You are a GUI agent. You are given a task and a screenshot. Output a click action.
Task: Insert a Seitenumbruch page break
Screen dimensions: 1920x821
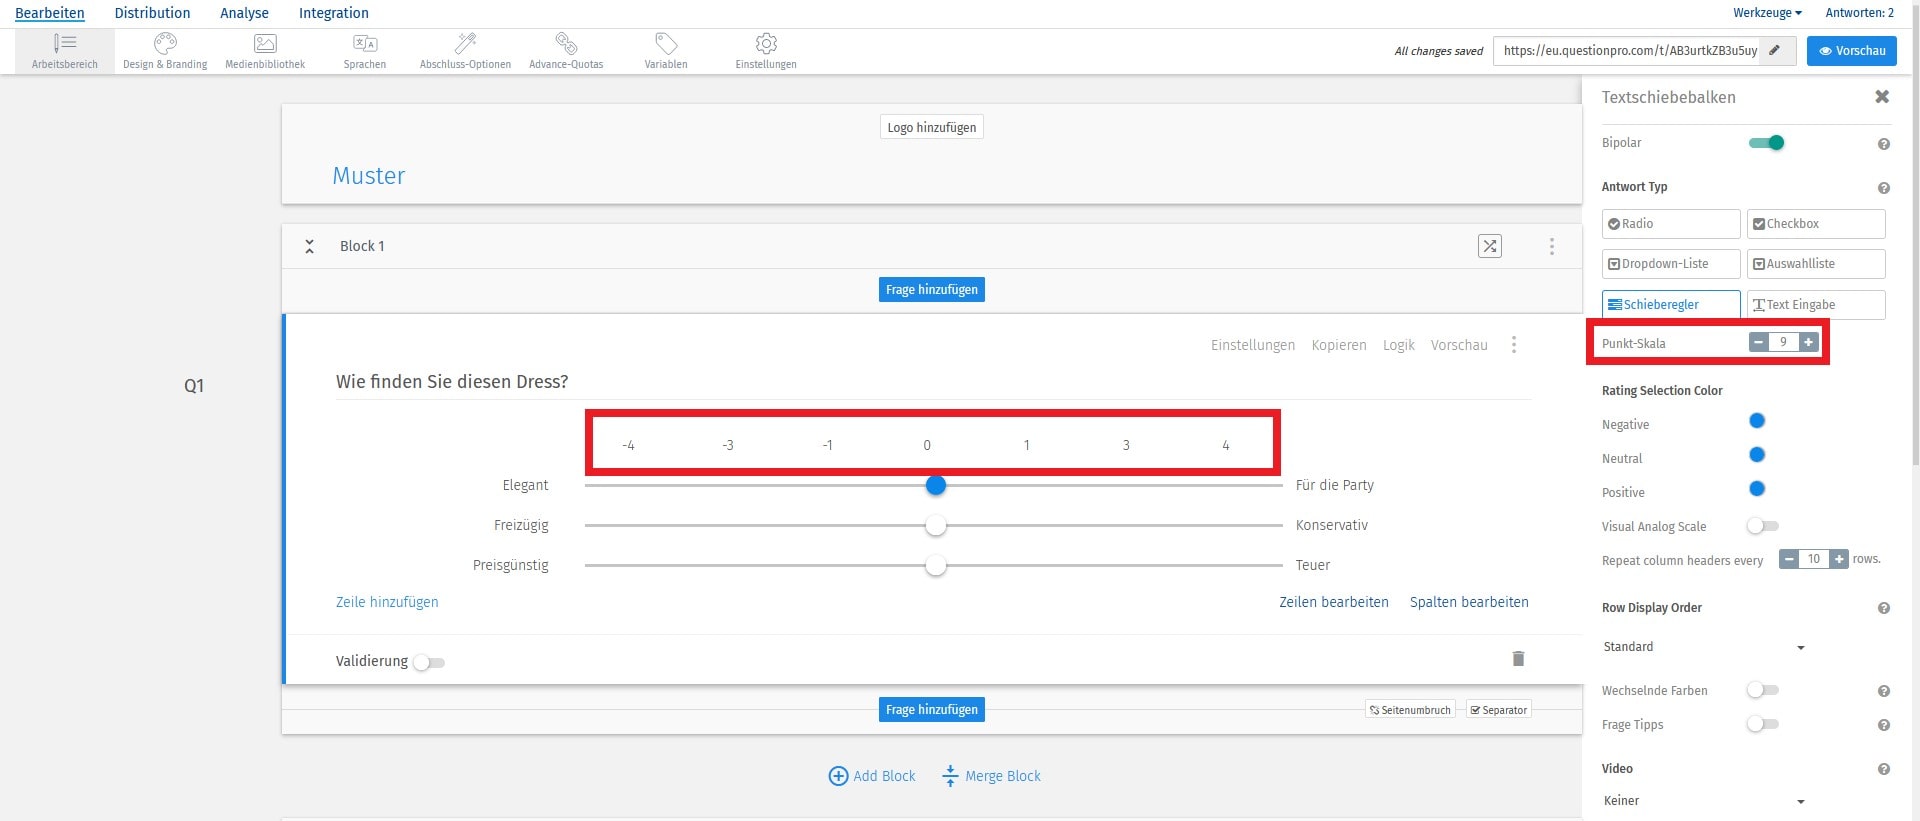tap(1410, 710)
